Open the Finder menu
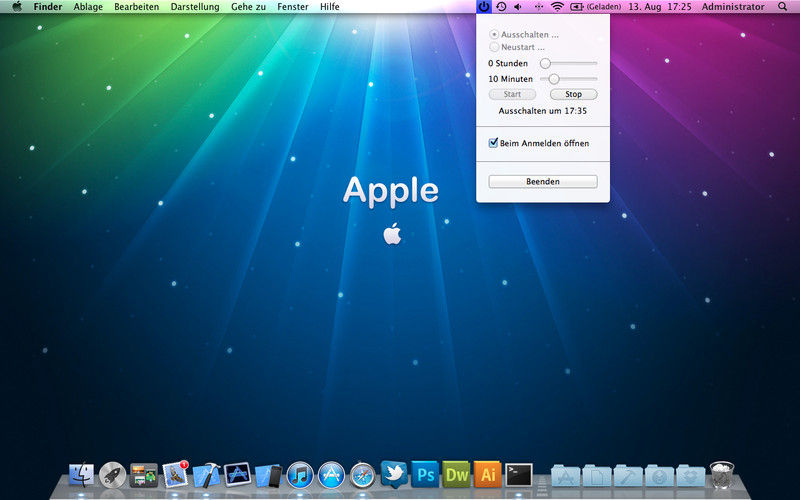 [x=47, y=7]
